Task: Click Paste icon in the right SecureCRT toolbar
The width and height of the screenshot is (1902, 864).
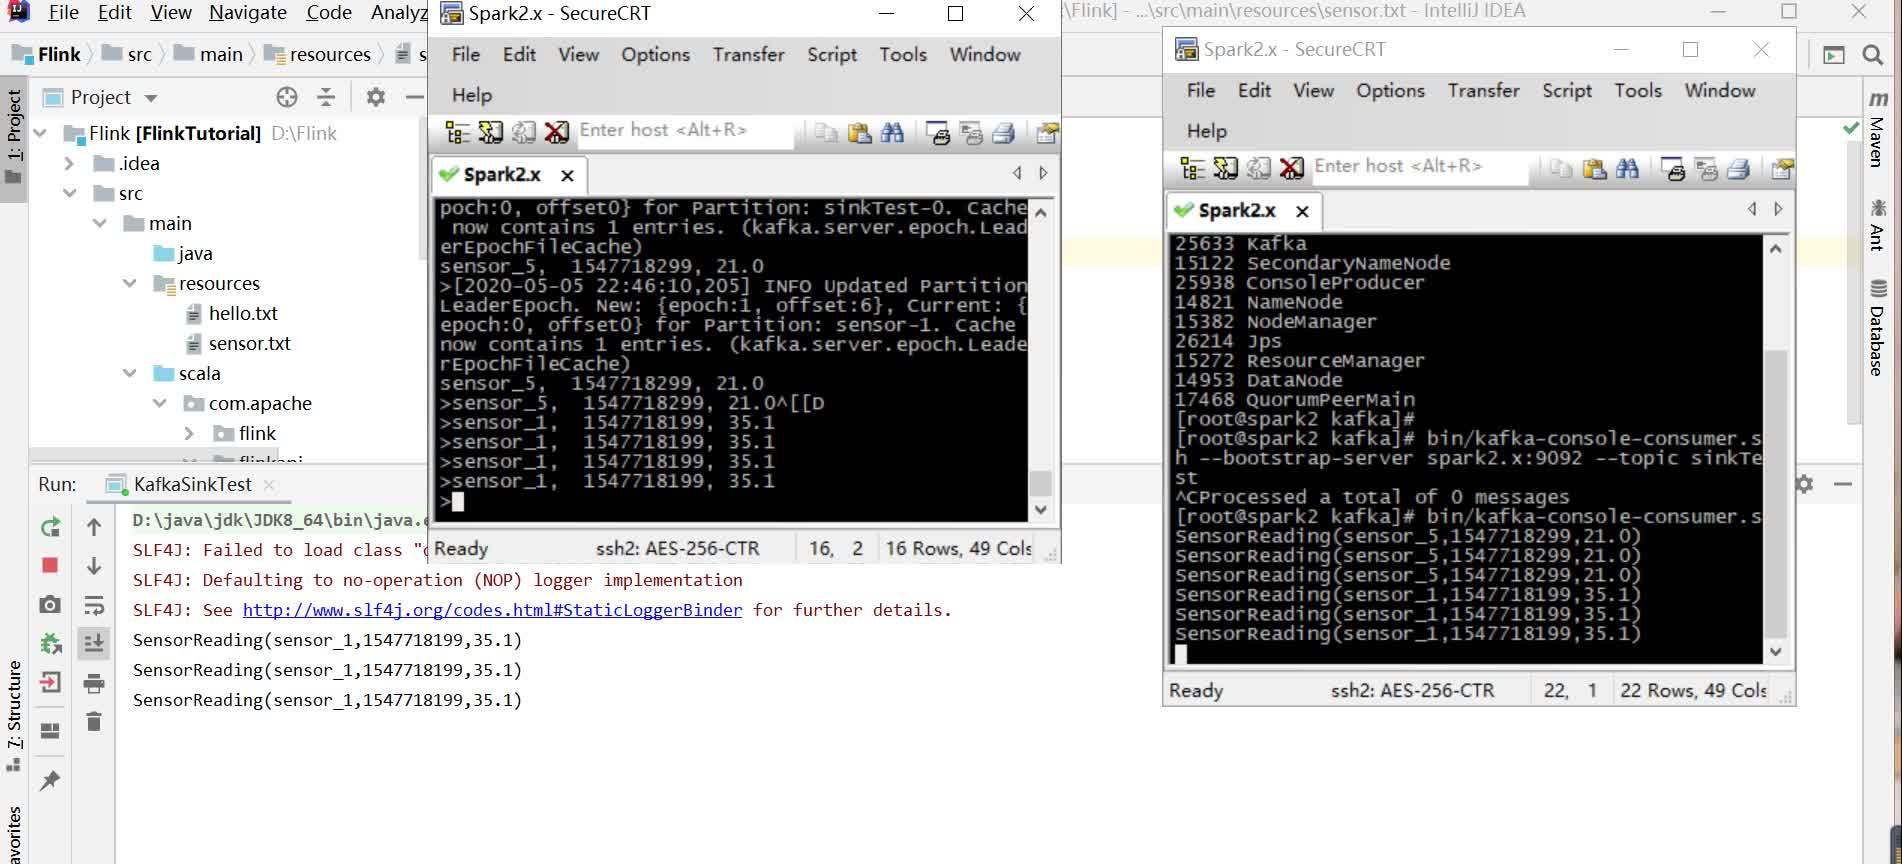Action: pos(1594,168)
